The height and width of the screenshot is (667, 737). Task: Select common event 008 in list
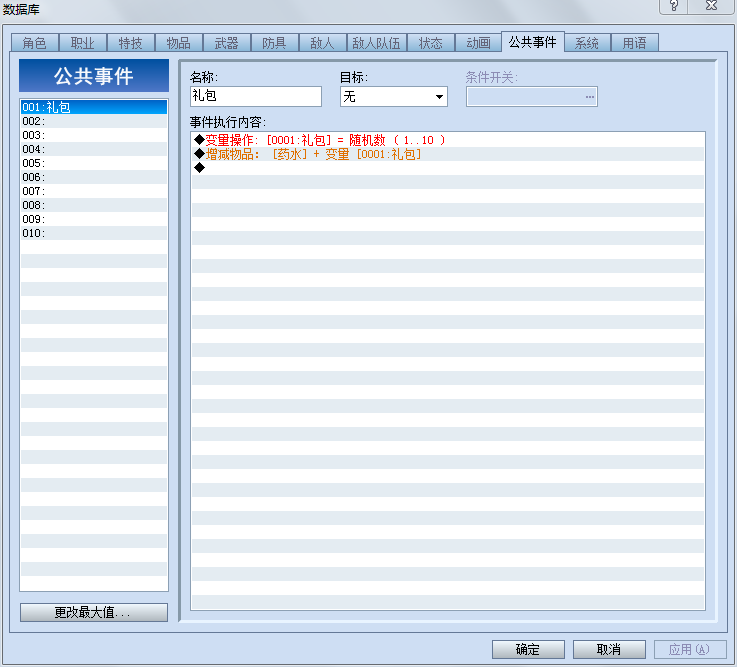point(94,205)
